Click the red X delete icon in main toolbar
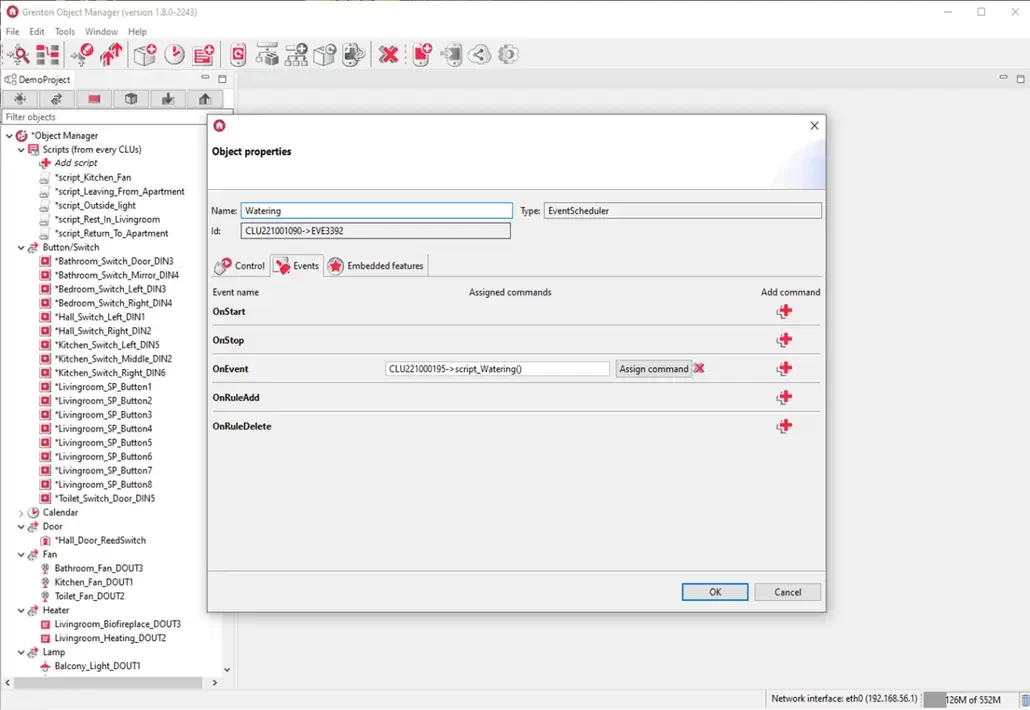The width and height of the screenshot is (1030, 710). click(x=388, y=55)
